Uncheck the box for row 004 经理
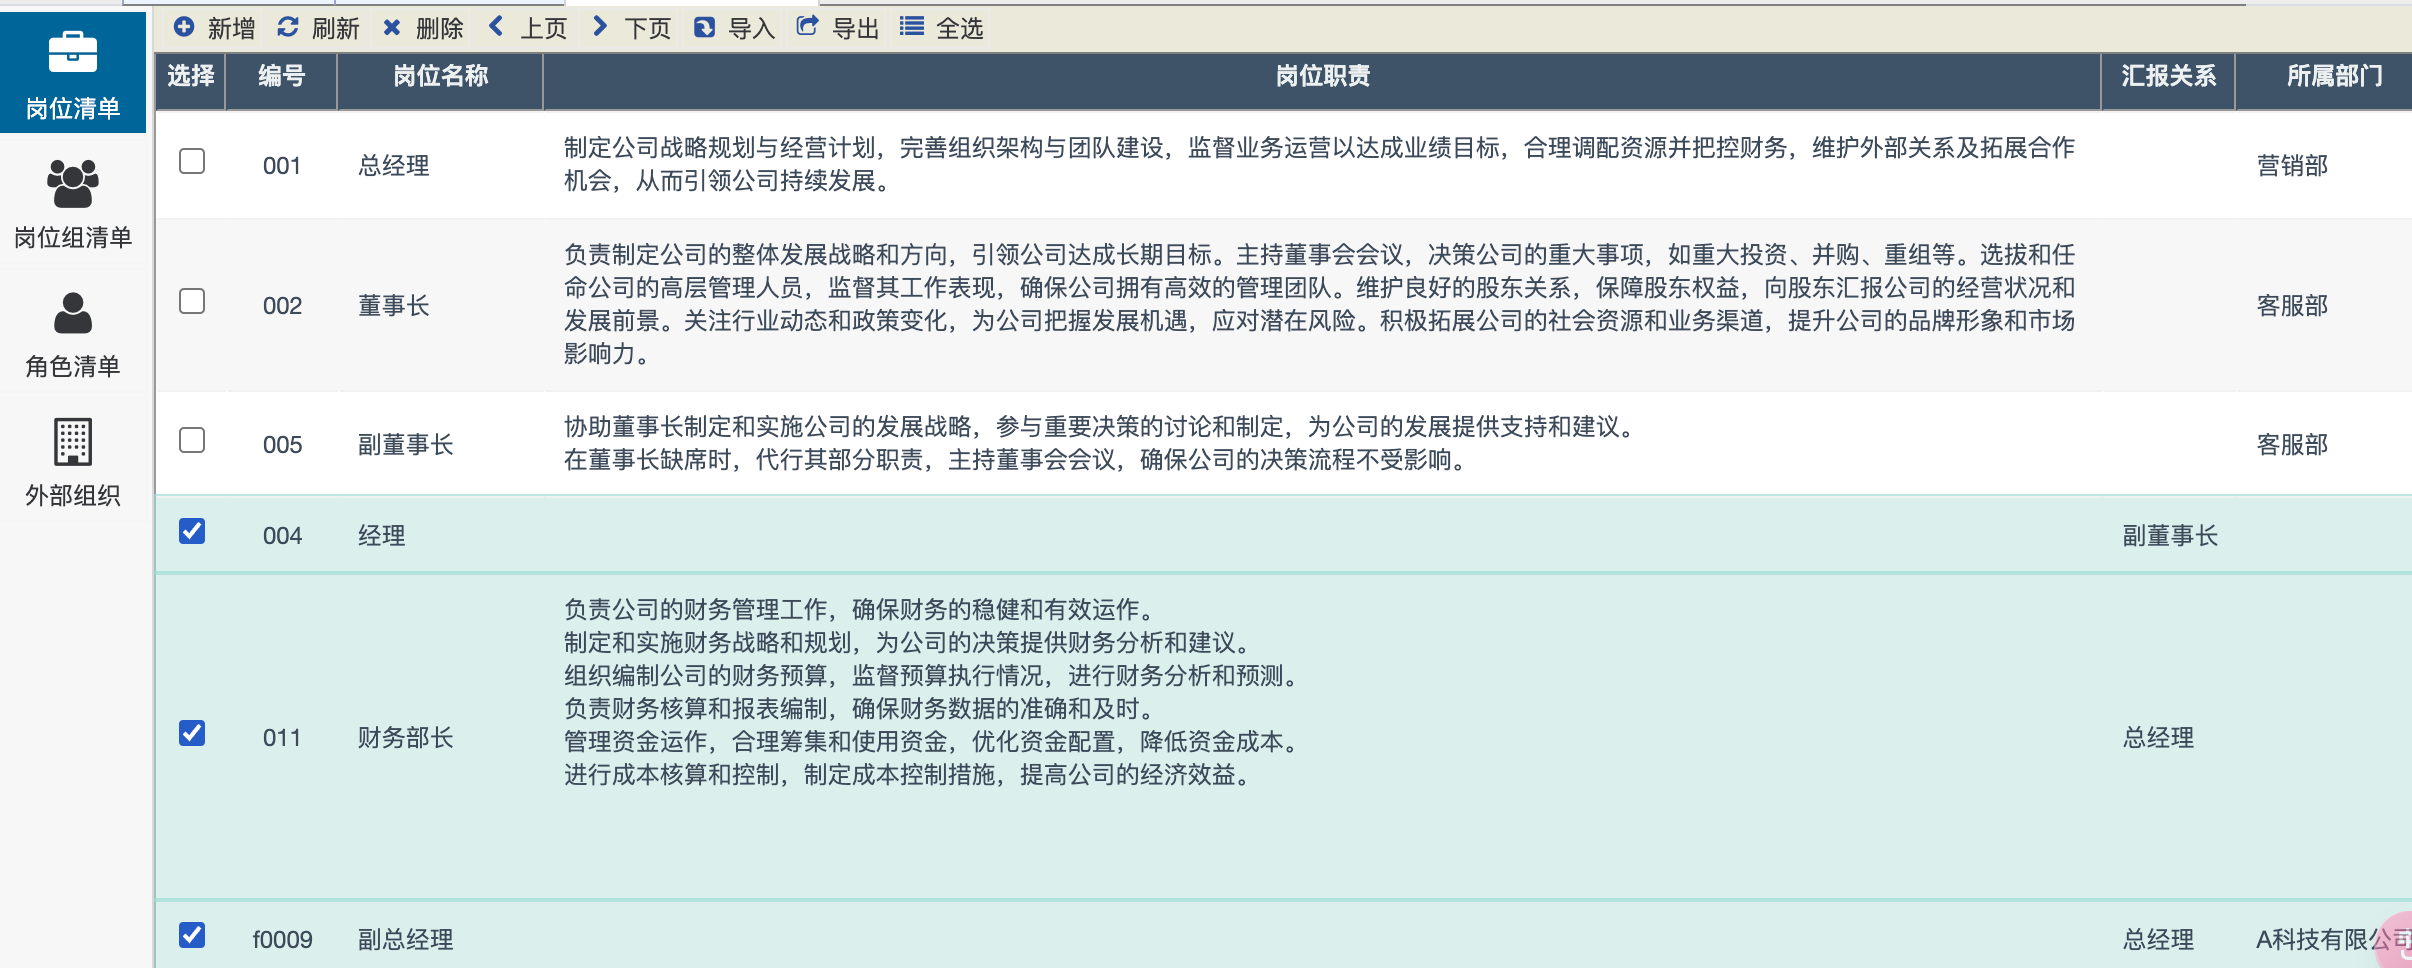Screen dimensions: 2412x968 [x=192, y=531]
